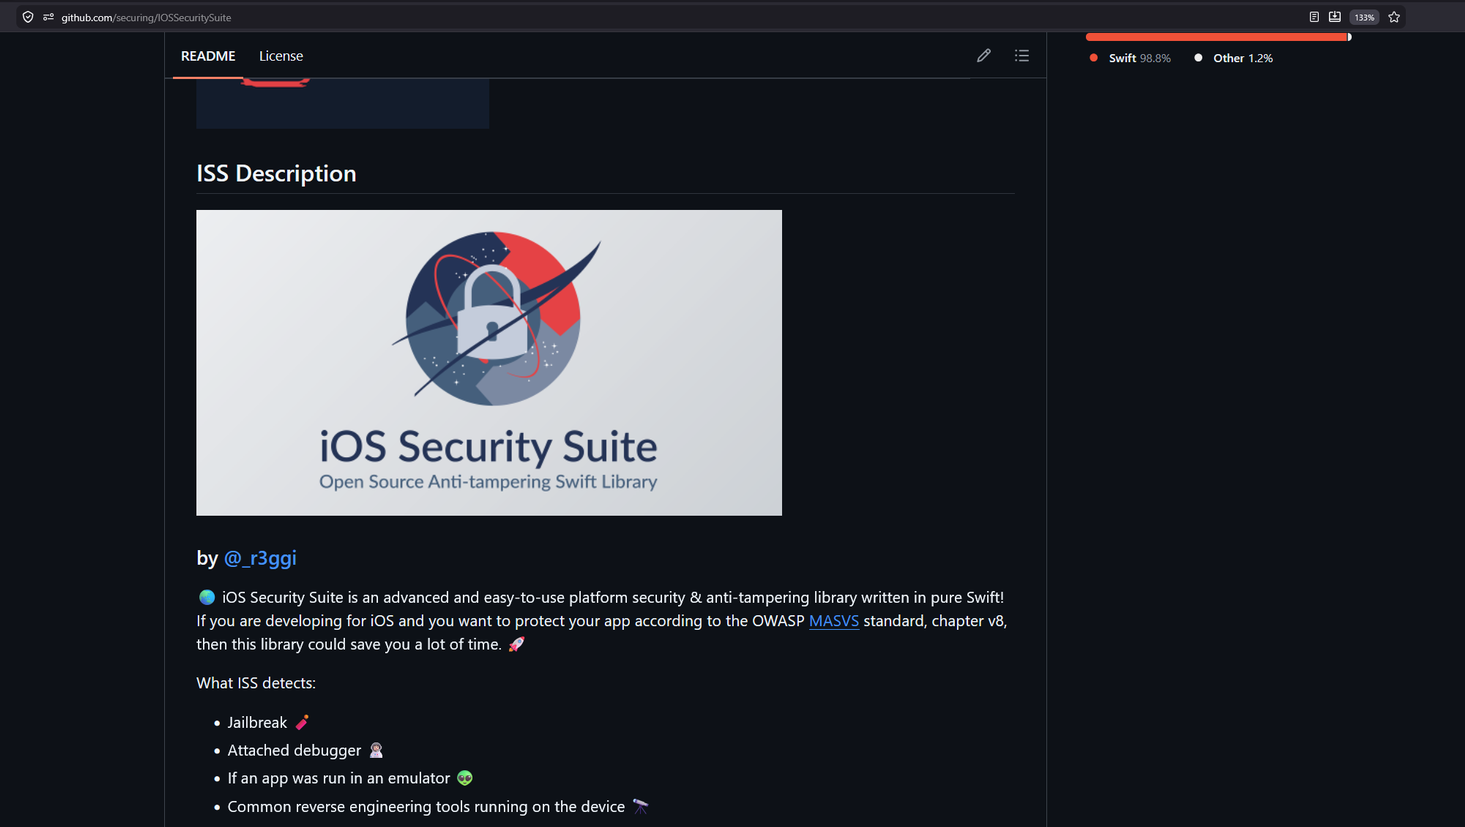Click the pencil icon to edit README
The height and width of the screenshot is (827, 1465).
984,56
